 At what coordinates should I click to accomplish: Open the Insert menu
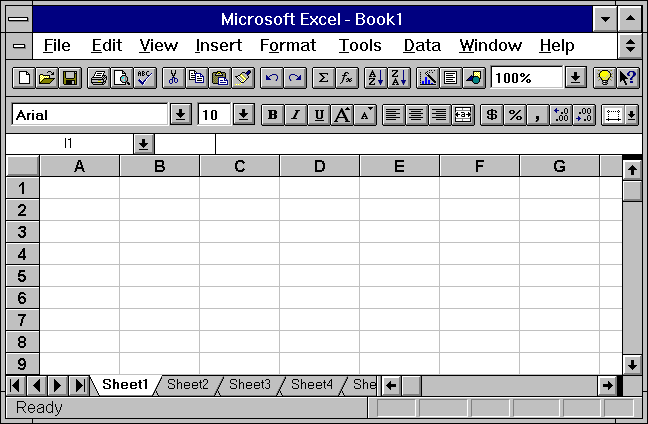(x=219, y=45)
